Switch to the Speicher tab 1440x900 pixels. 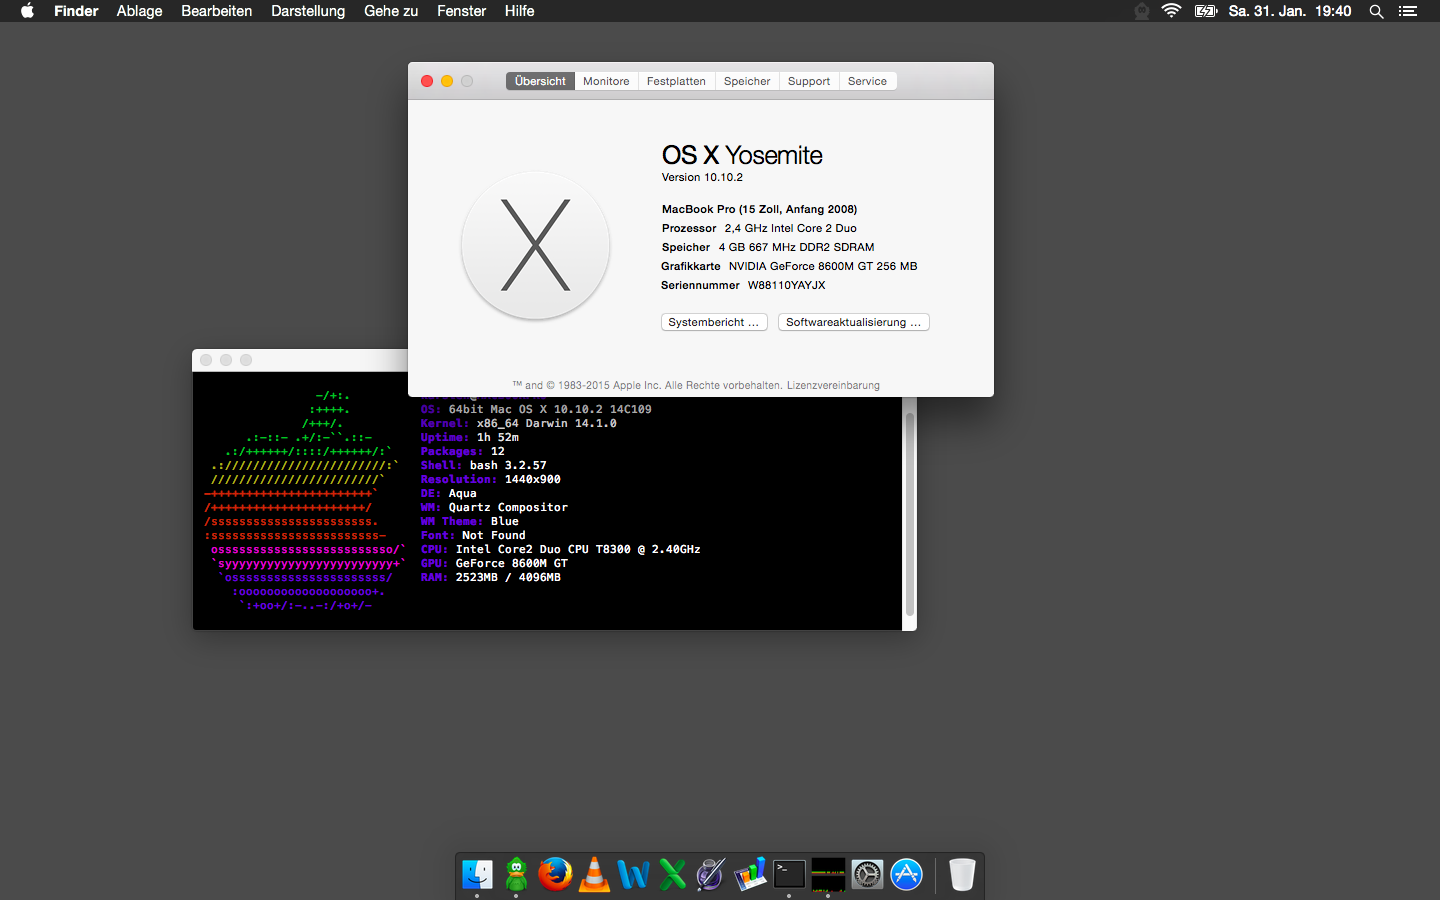pyautogui.click(x=747, y=81)
